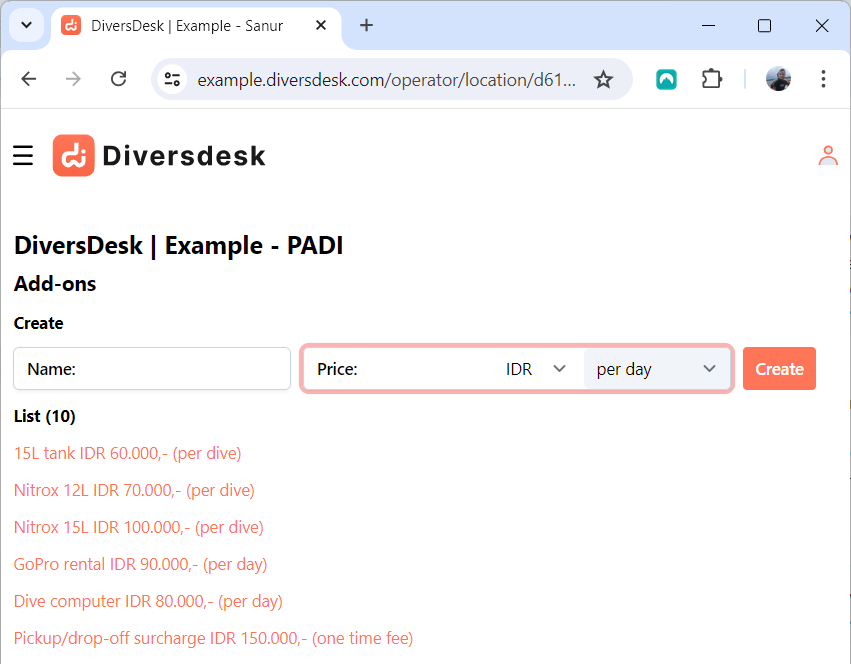Open browser extensions puzzle menu
The image size is (851, 664).
(x=712, y=79)
